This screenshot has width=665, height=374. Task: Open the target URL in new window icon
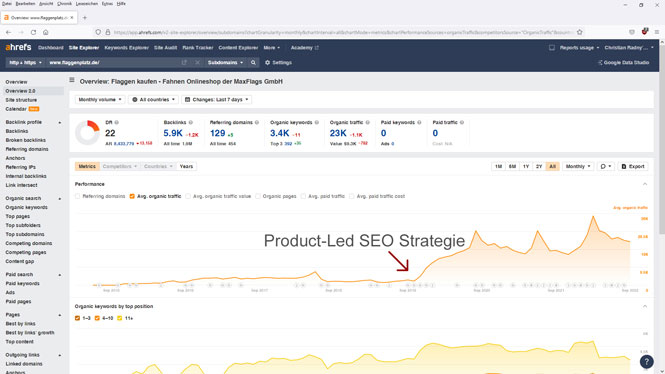pos(184,62)
